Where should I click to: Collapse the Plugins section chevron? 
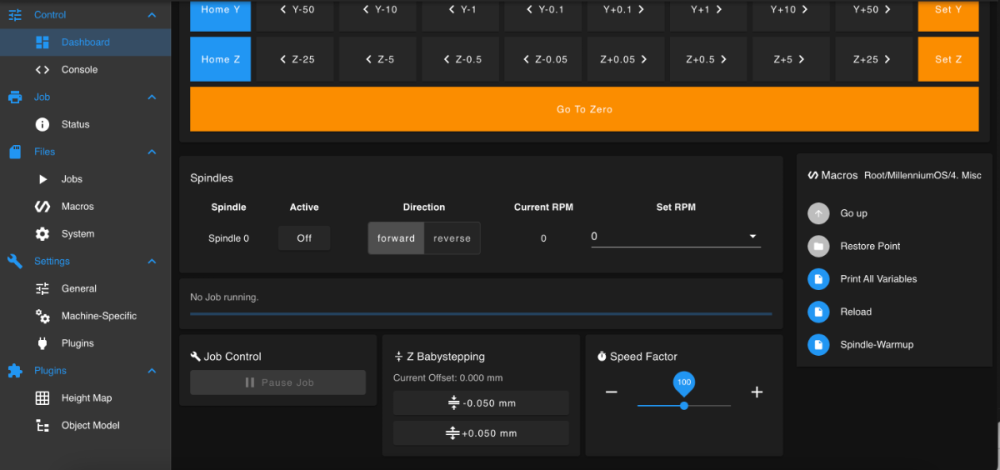pyautogui.click(x=151, y=371)
